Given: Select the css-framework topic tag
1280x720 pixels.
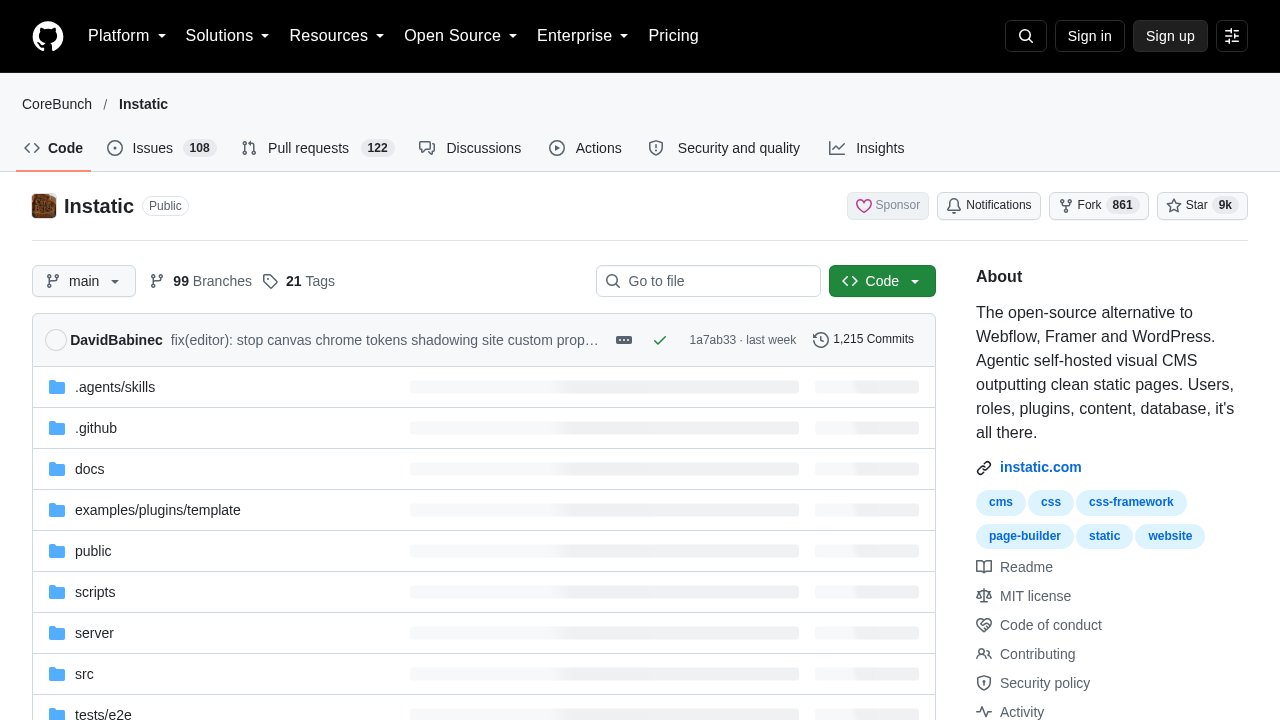Looking at the screenshot, I should (1131, 503).
